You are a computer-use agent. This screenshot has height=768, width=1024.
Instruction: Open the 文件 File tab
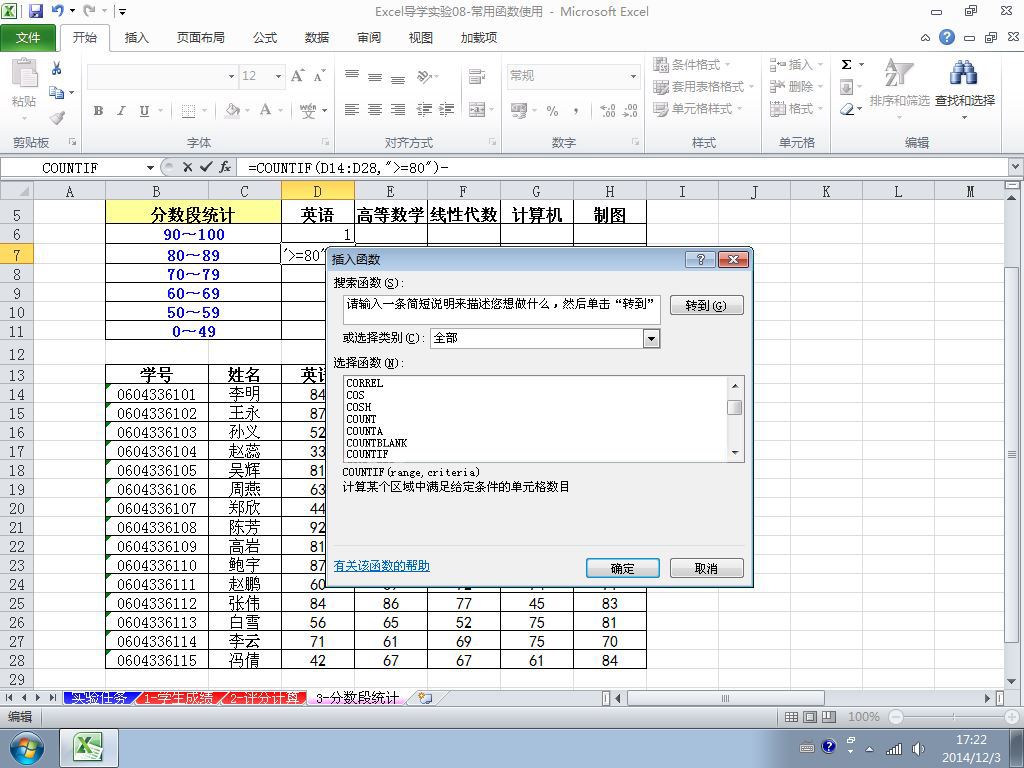28,38
